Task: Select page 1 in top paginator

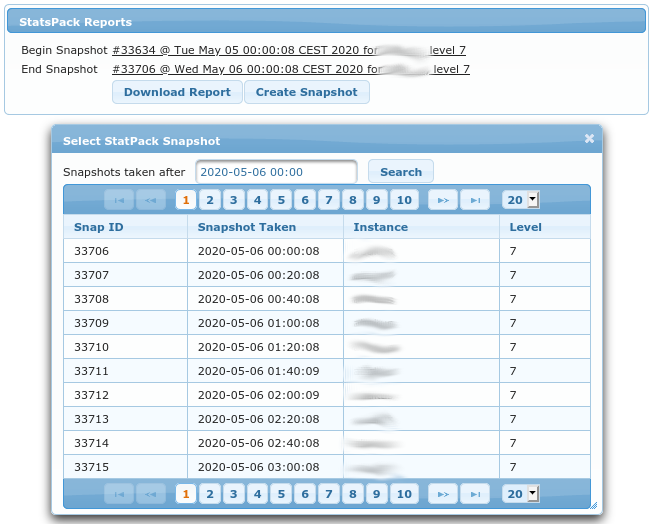Action: [186, 200]
